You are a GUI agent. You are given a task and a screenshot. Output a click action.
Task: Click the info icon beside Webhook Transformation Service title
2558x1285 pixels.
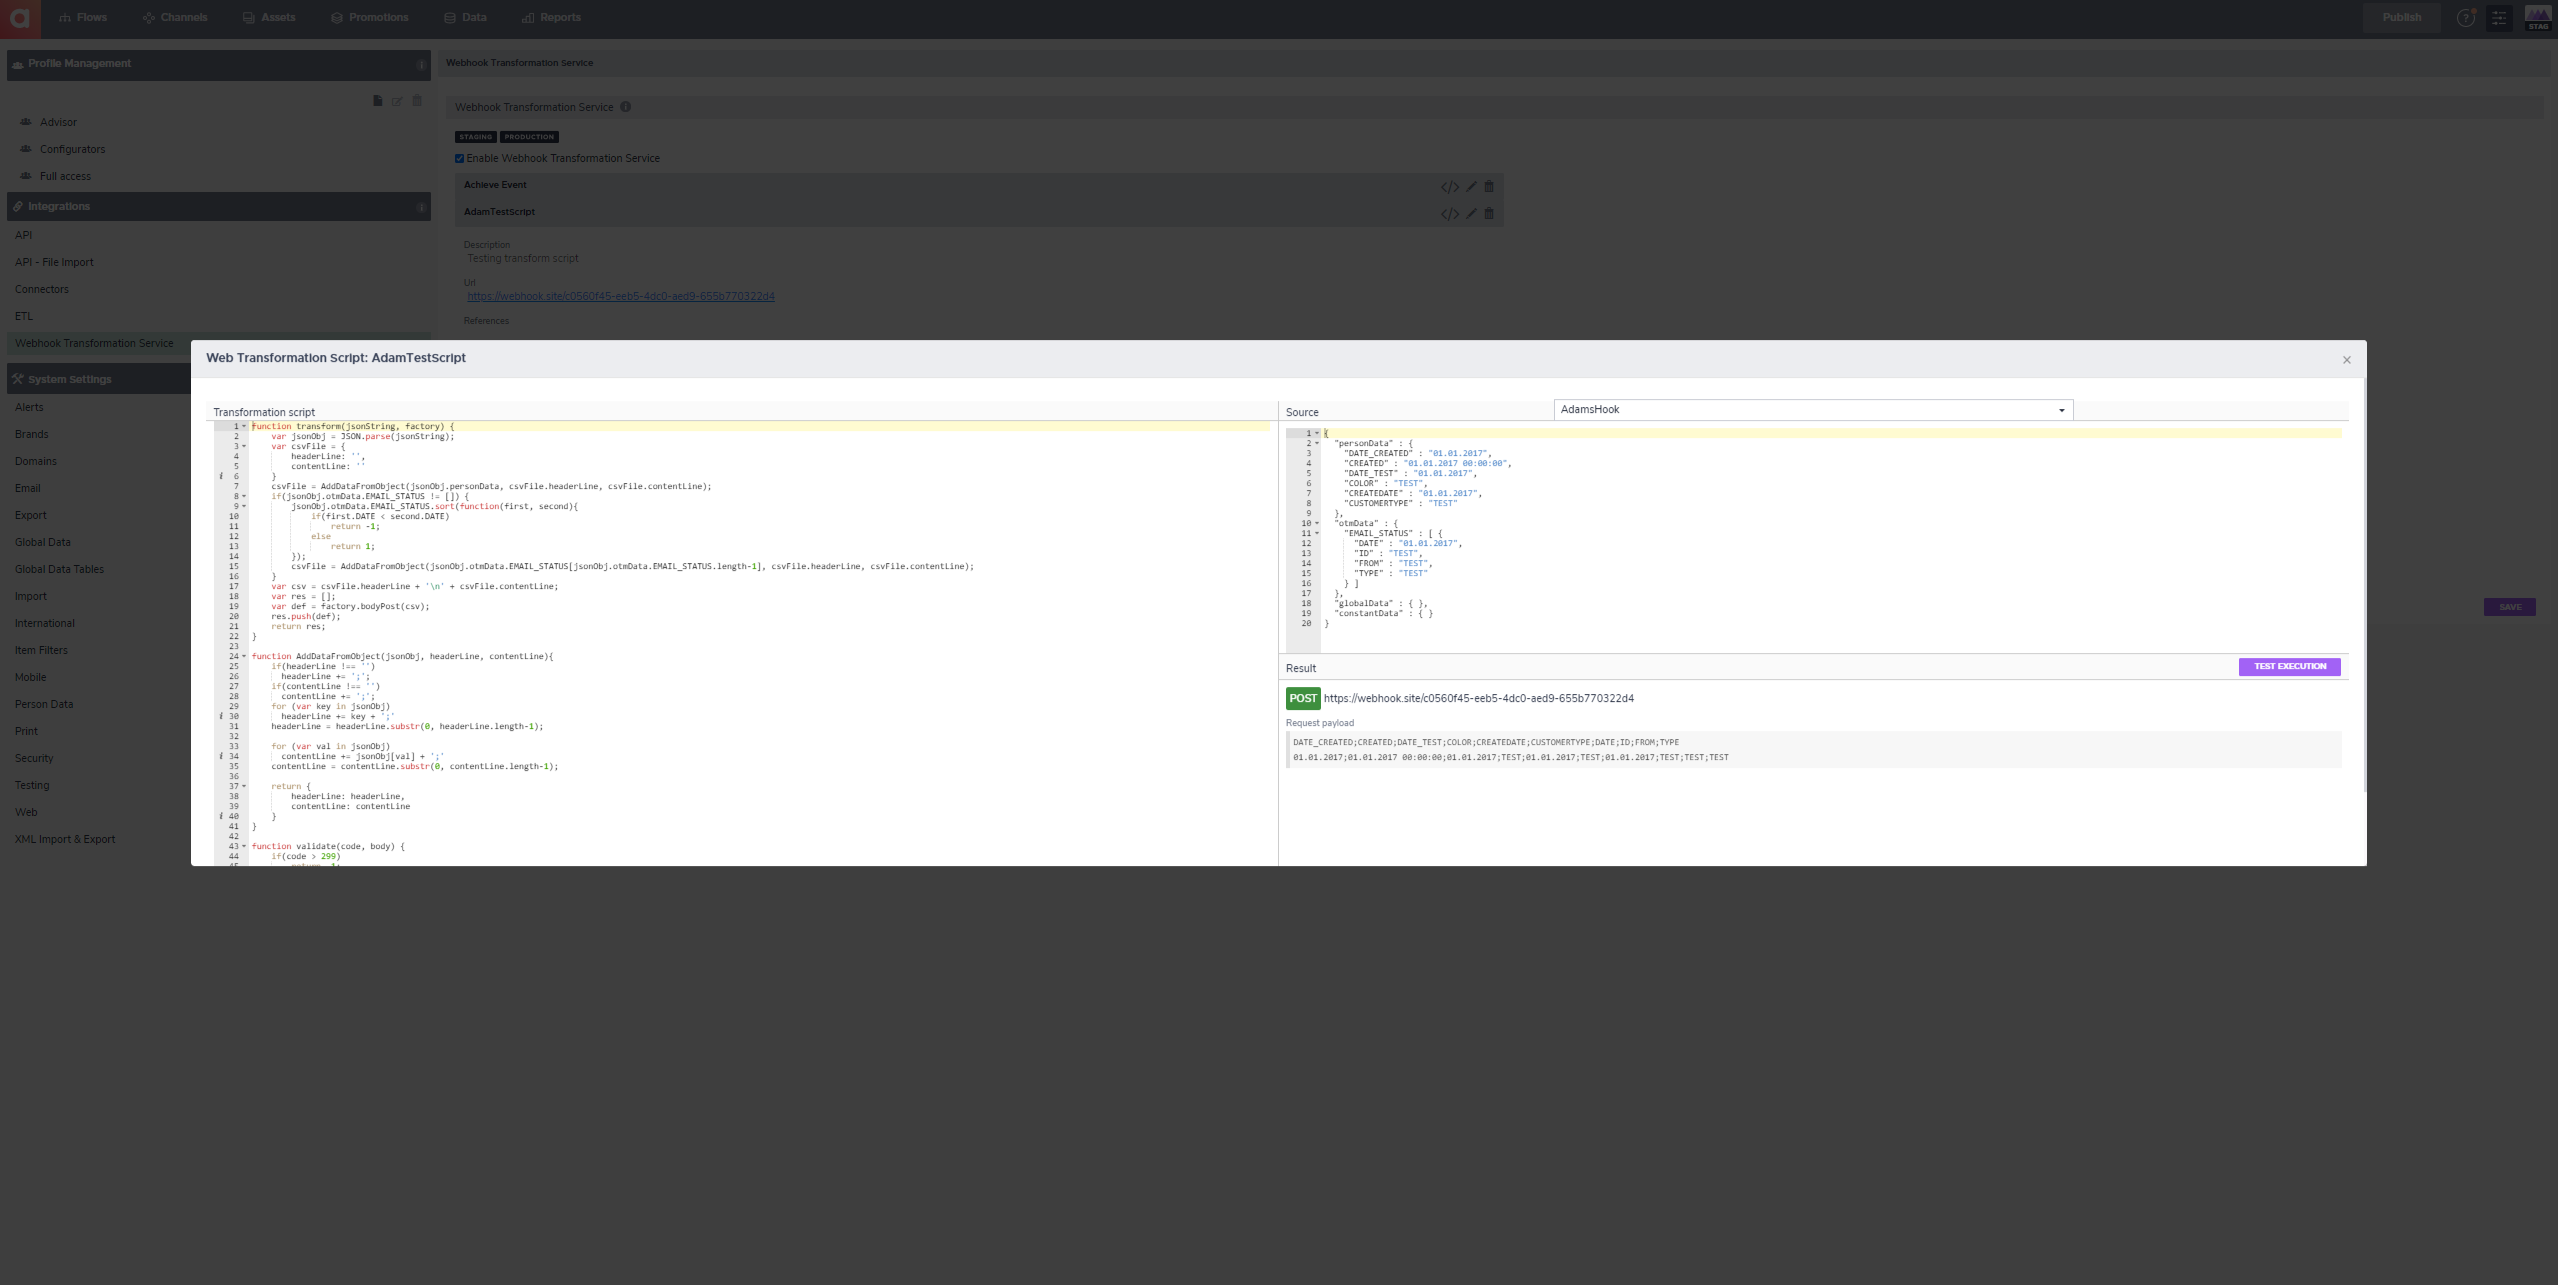[x=626, y=107]
